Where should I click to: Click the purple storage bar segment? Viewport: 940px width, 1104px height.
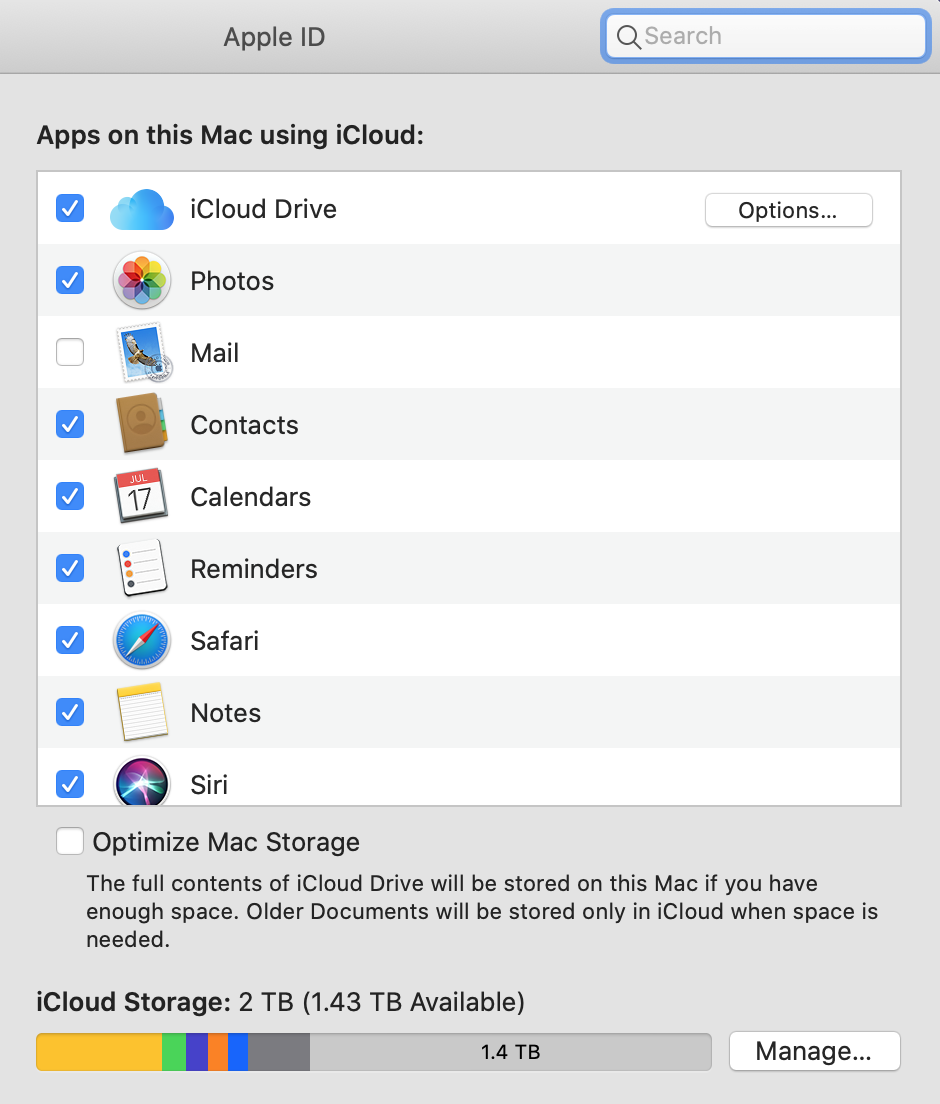point(197,1052)
